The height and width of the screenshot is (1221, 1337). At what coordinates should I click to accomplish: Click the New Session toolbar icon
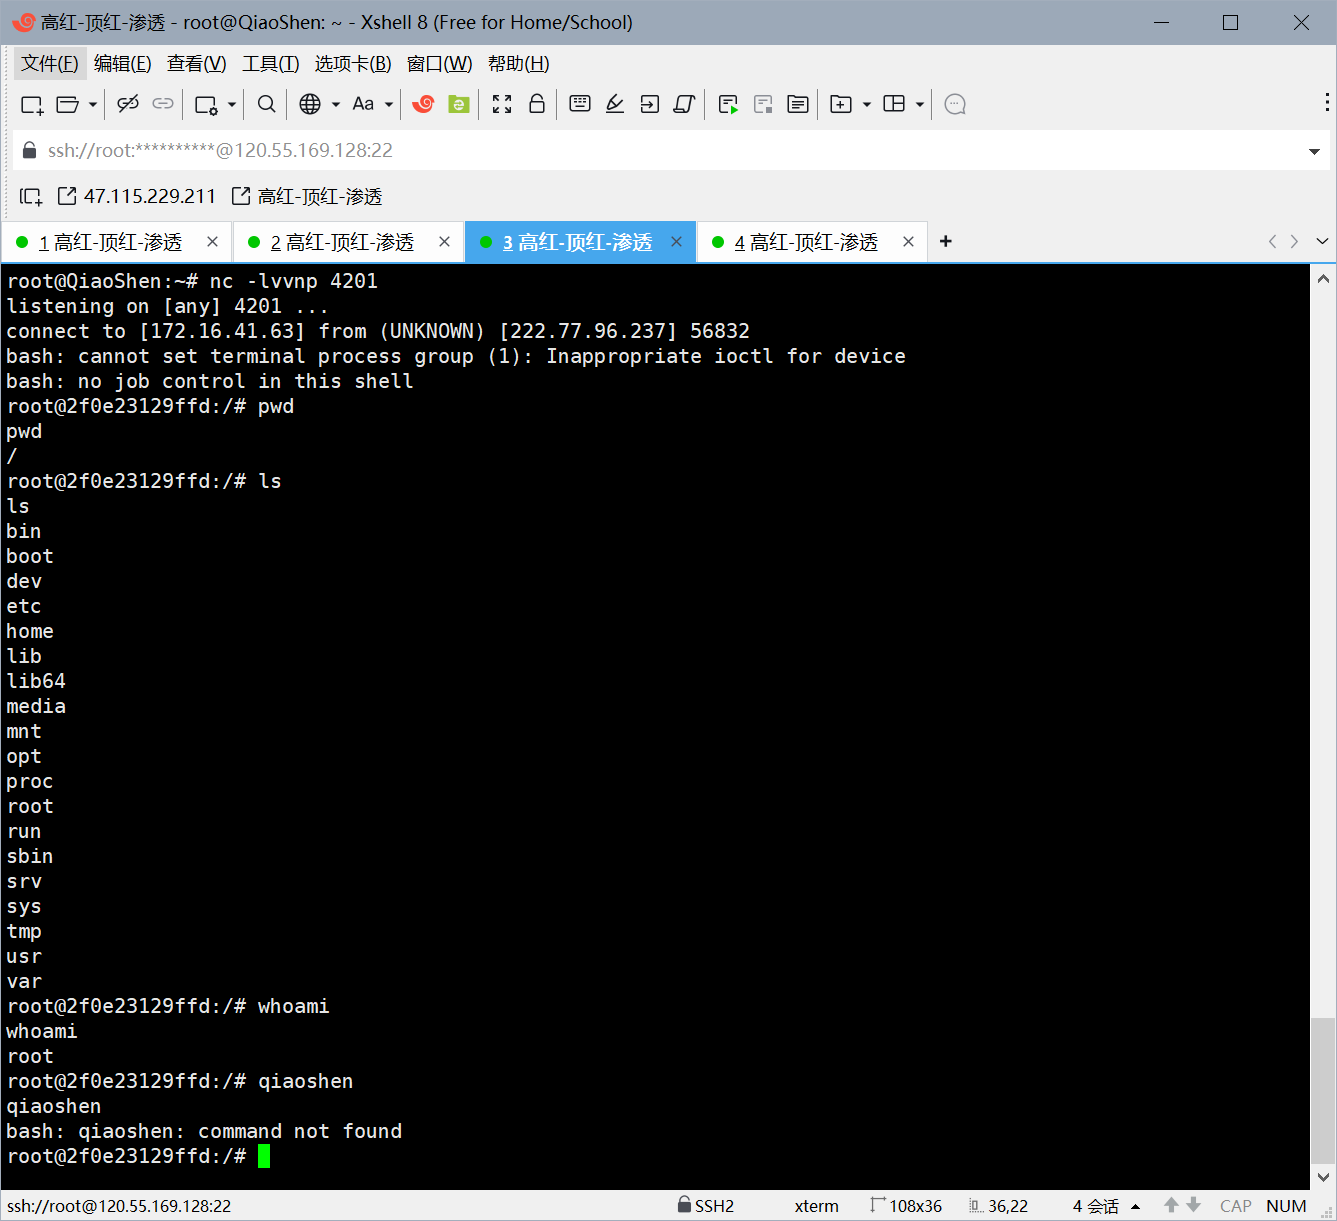(32, 104)
